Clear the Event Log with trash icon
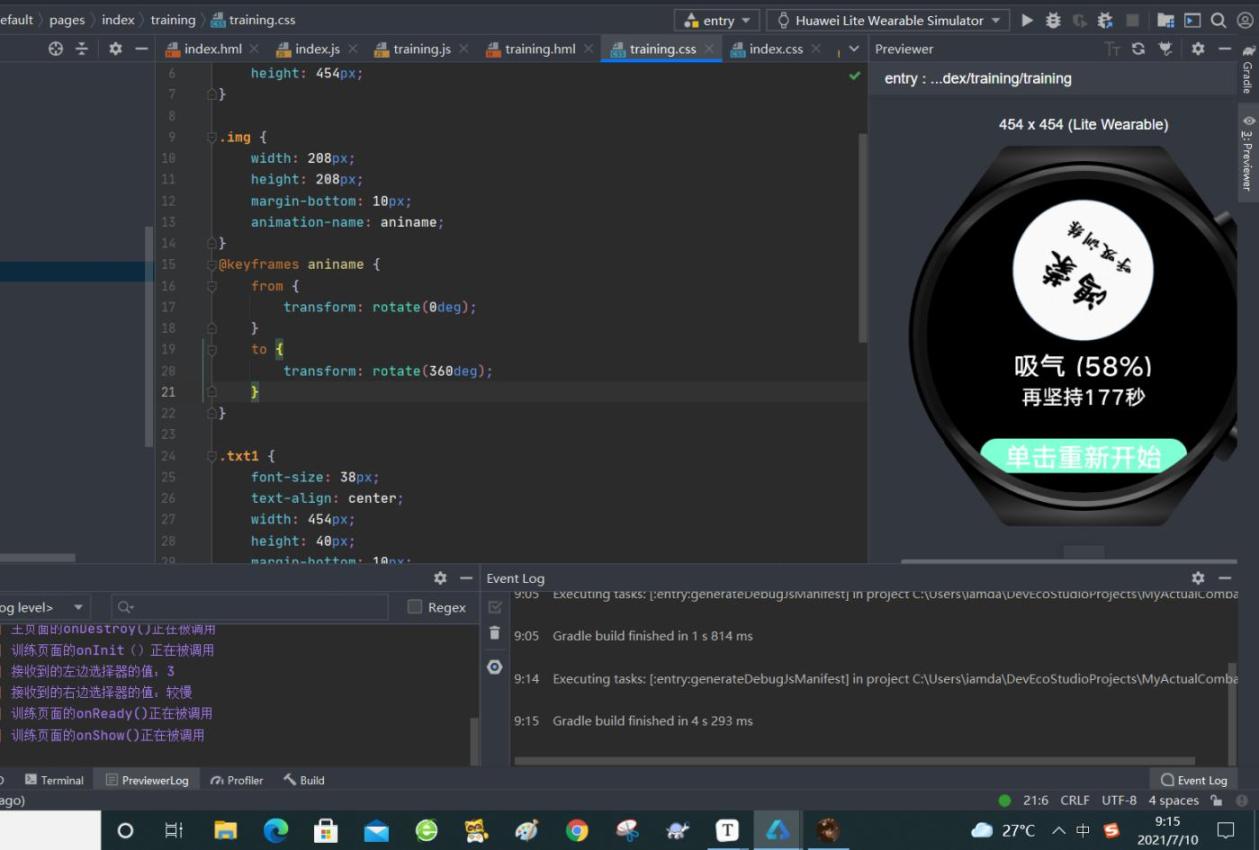 point(494,633)
